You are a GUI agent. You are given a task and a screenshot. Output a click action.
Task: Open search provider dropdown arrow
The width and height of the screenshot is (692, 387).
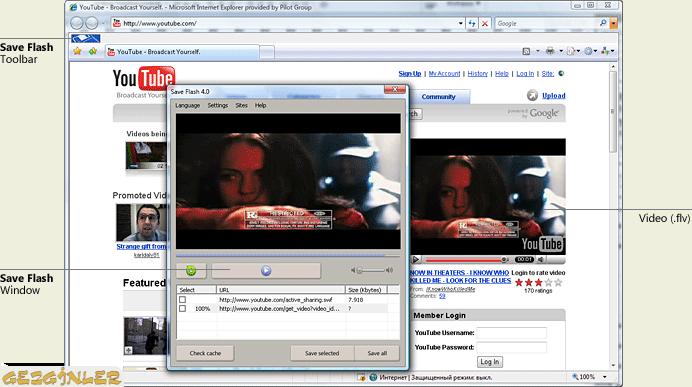point(613,23)
